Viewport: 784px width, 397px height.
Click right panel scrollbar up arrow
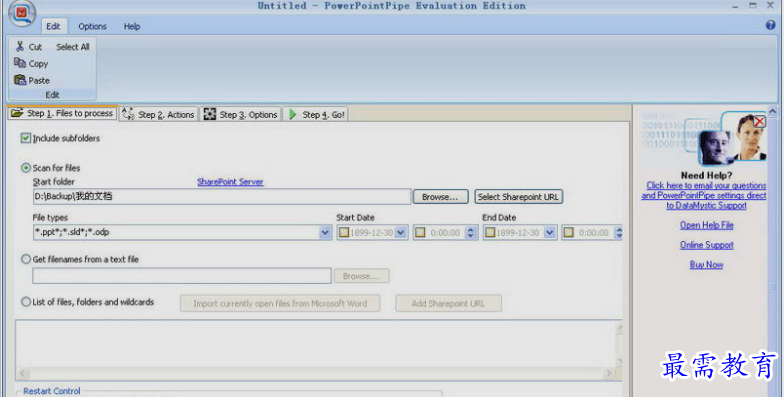tap(772, 111)
